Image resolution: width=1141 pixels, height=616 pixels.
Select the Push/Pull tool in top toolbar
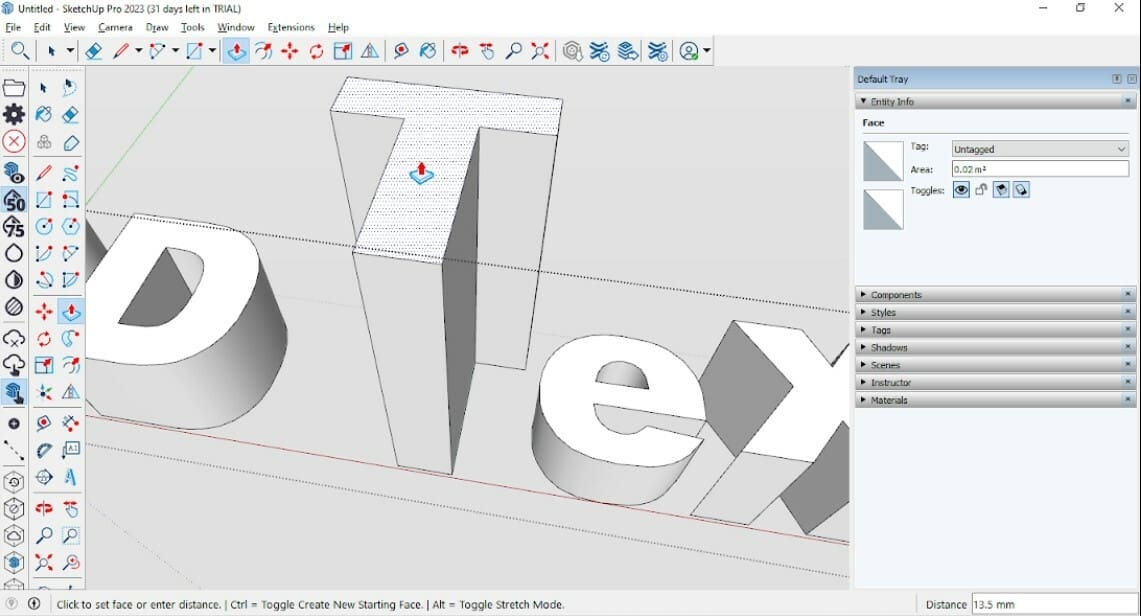[x=236, y=51]
